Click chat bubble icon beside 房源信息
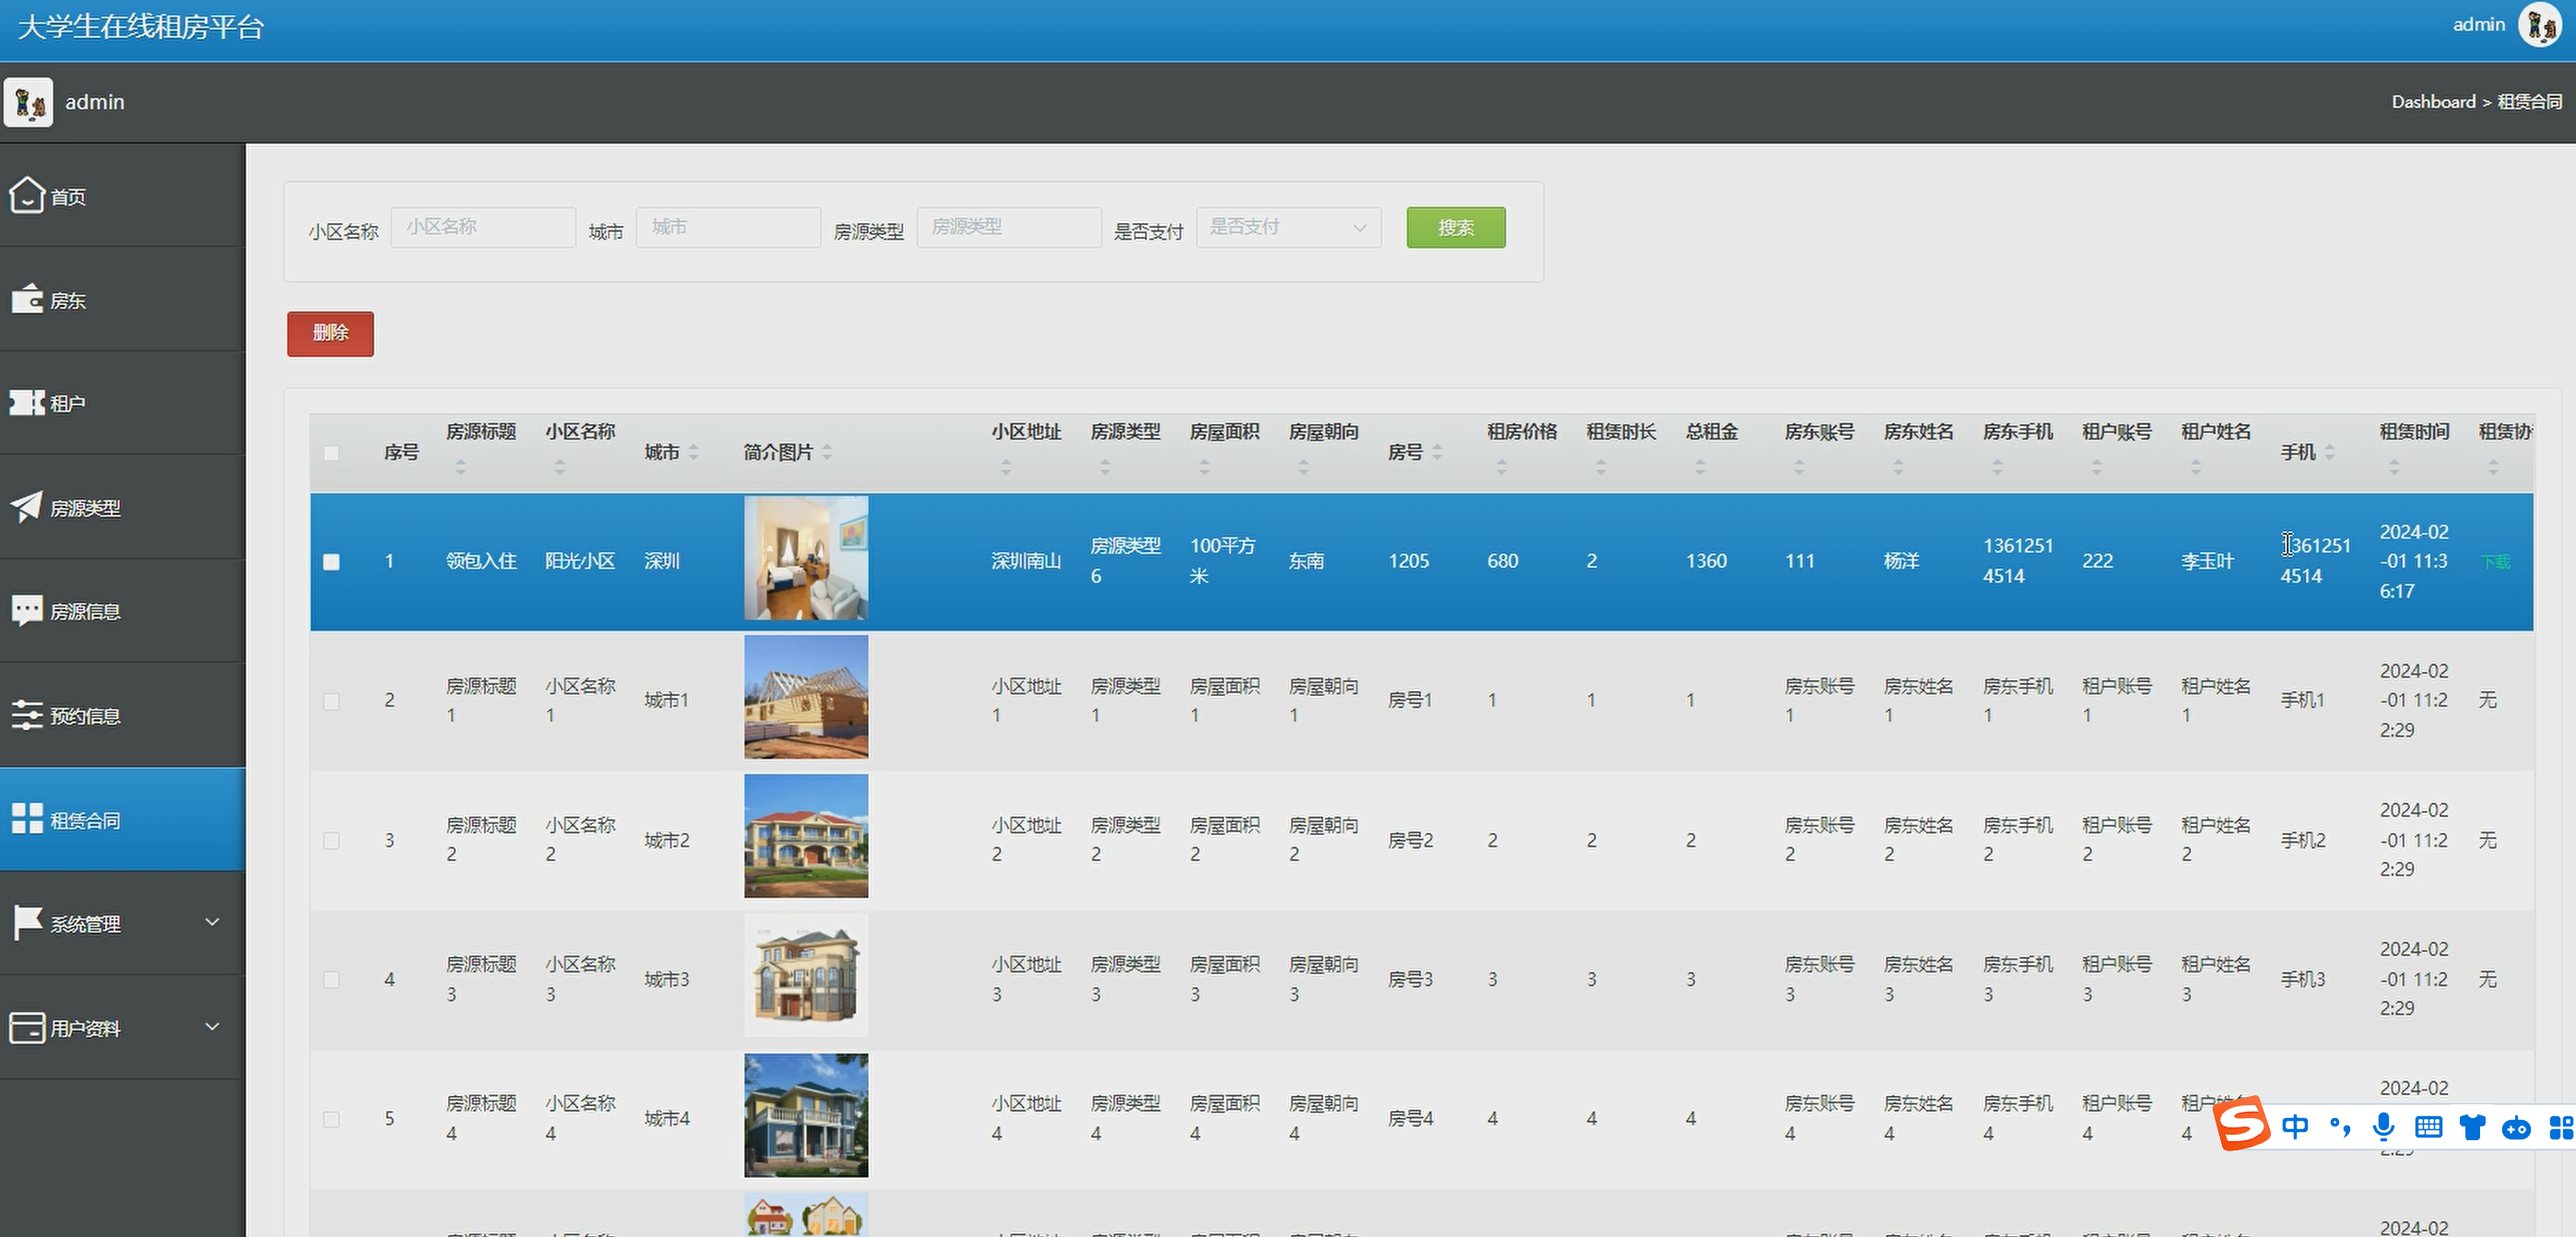Screen dimensions: 2576x1237 click(27, 610)
